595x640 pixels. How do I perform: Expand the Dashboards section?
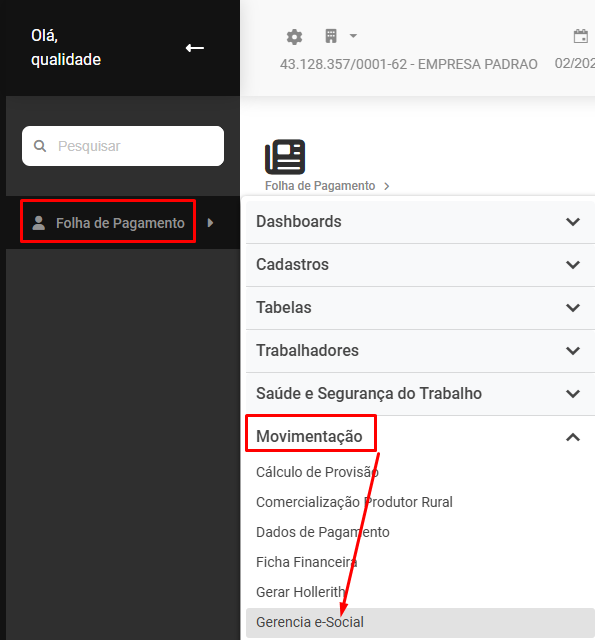click(x=420, y=222)
